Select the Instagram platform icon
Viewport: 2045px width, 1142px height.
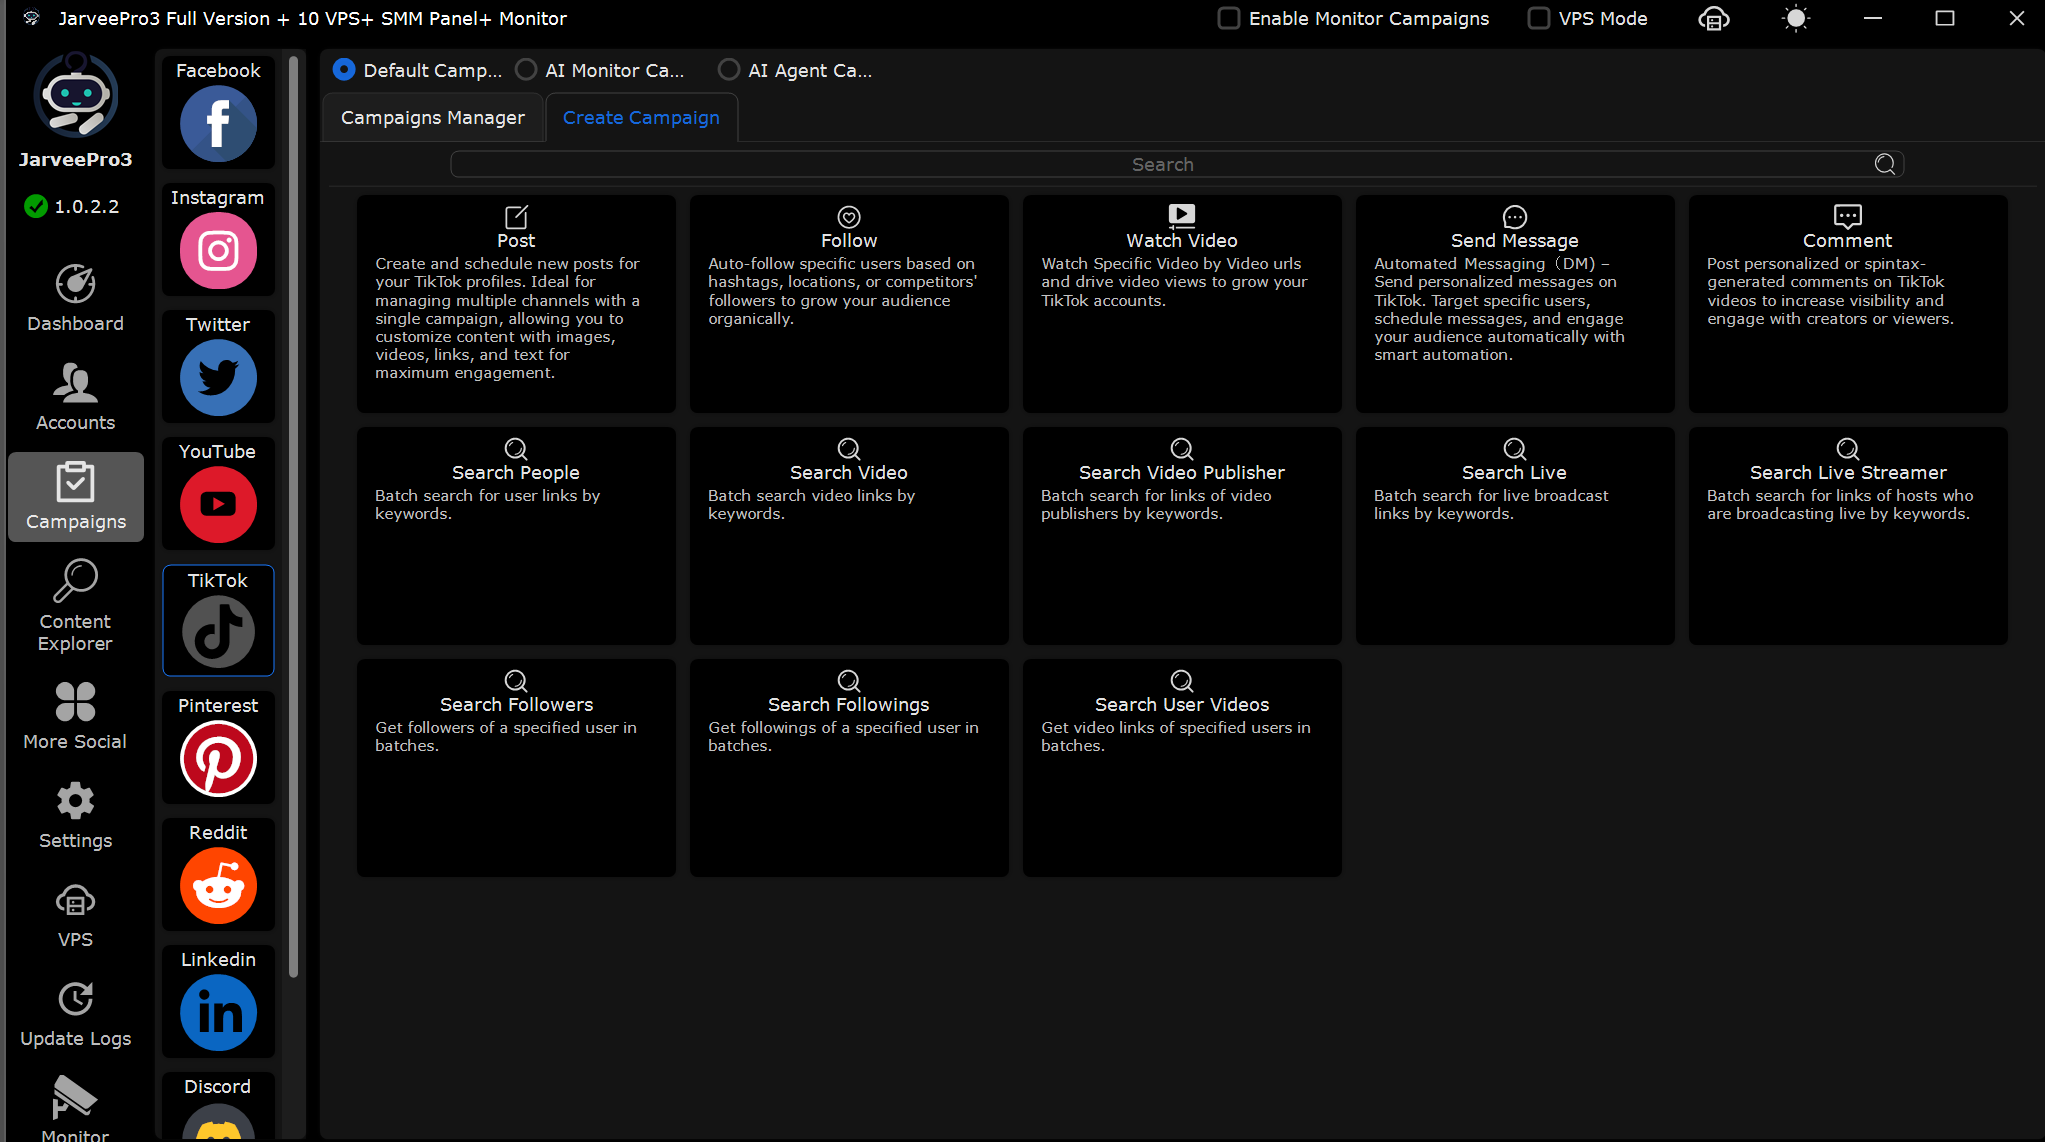[218, 251]
